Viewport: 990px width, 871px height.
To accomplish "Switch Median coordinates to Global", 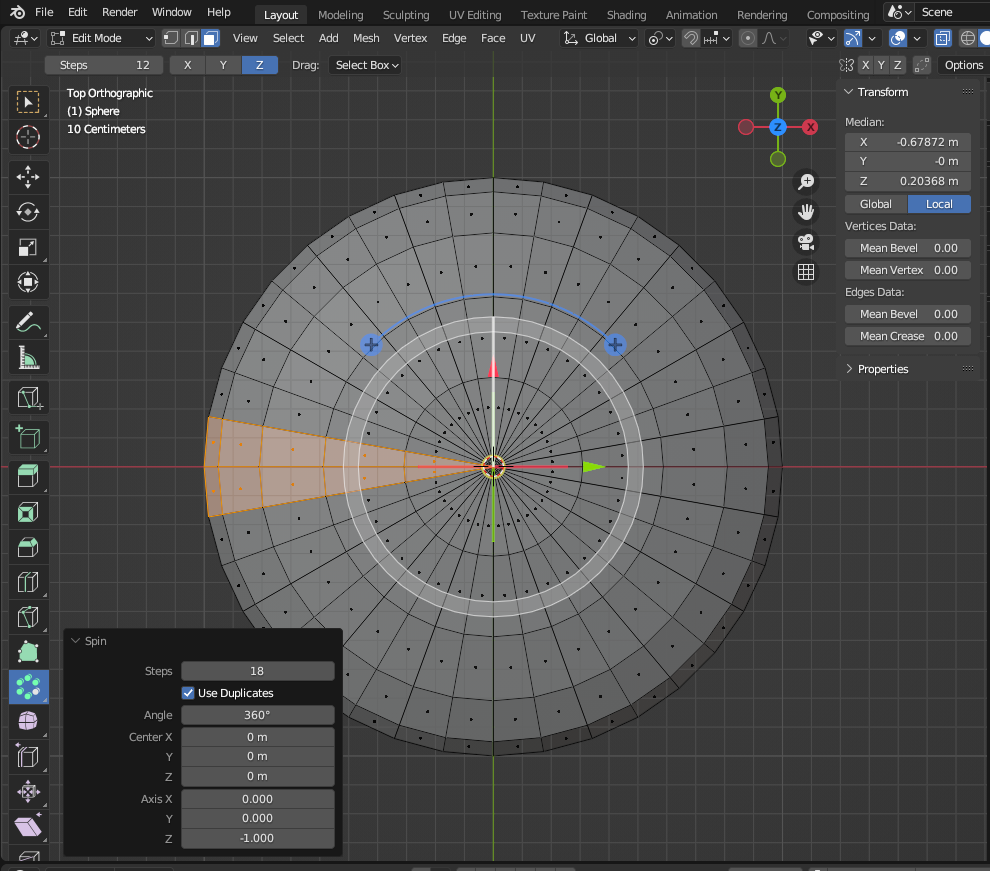I will (875, 204).
